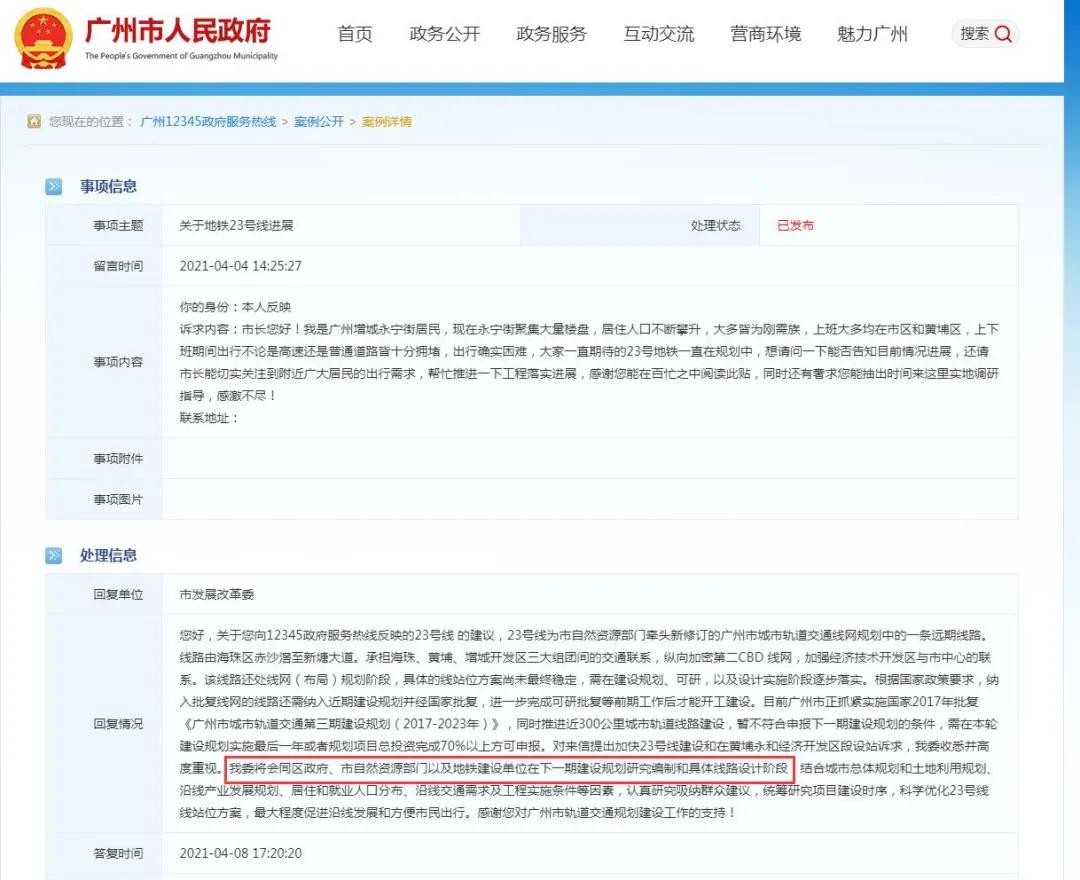Click the 事项信息 section arrow icon
Screen dimensions: 1080x880
click(x=54, y=187)
